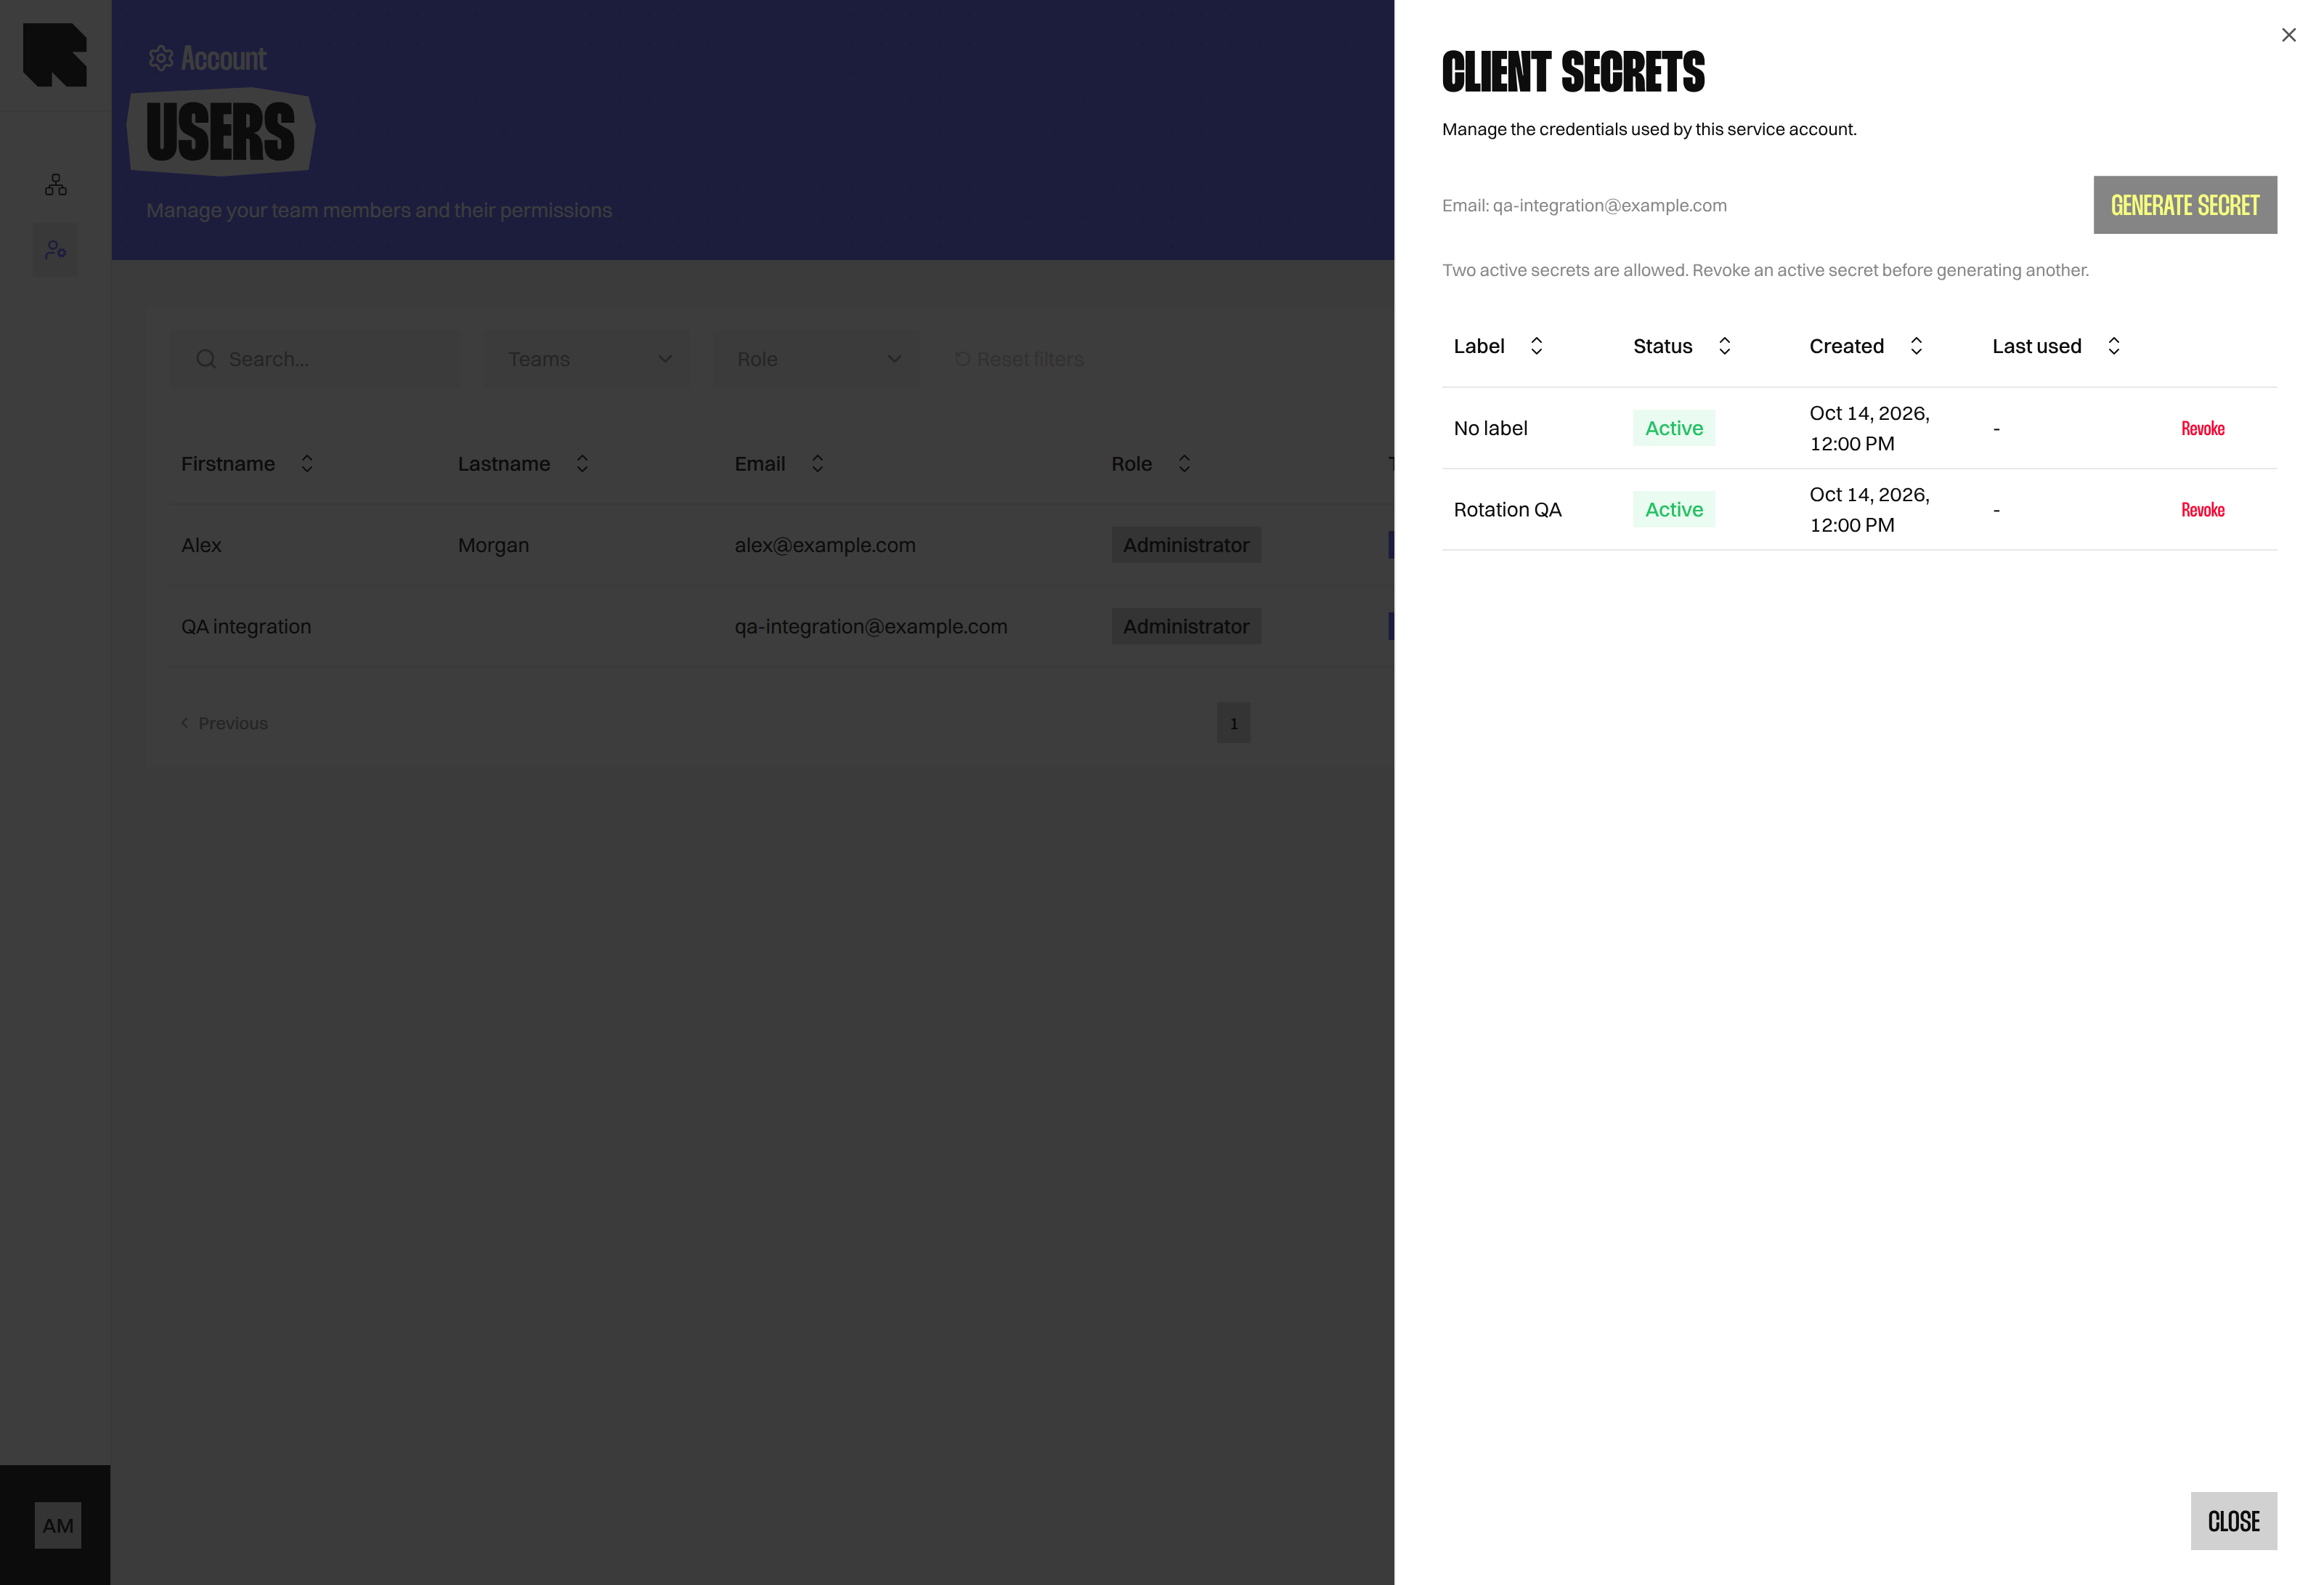Sort secrets by the Created column arrows
This screenshot has width=2324, height=1585.
1915,346
